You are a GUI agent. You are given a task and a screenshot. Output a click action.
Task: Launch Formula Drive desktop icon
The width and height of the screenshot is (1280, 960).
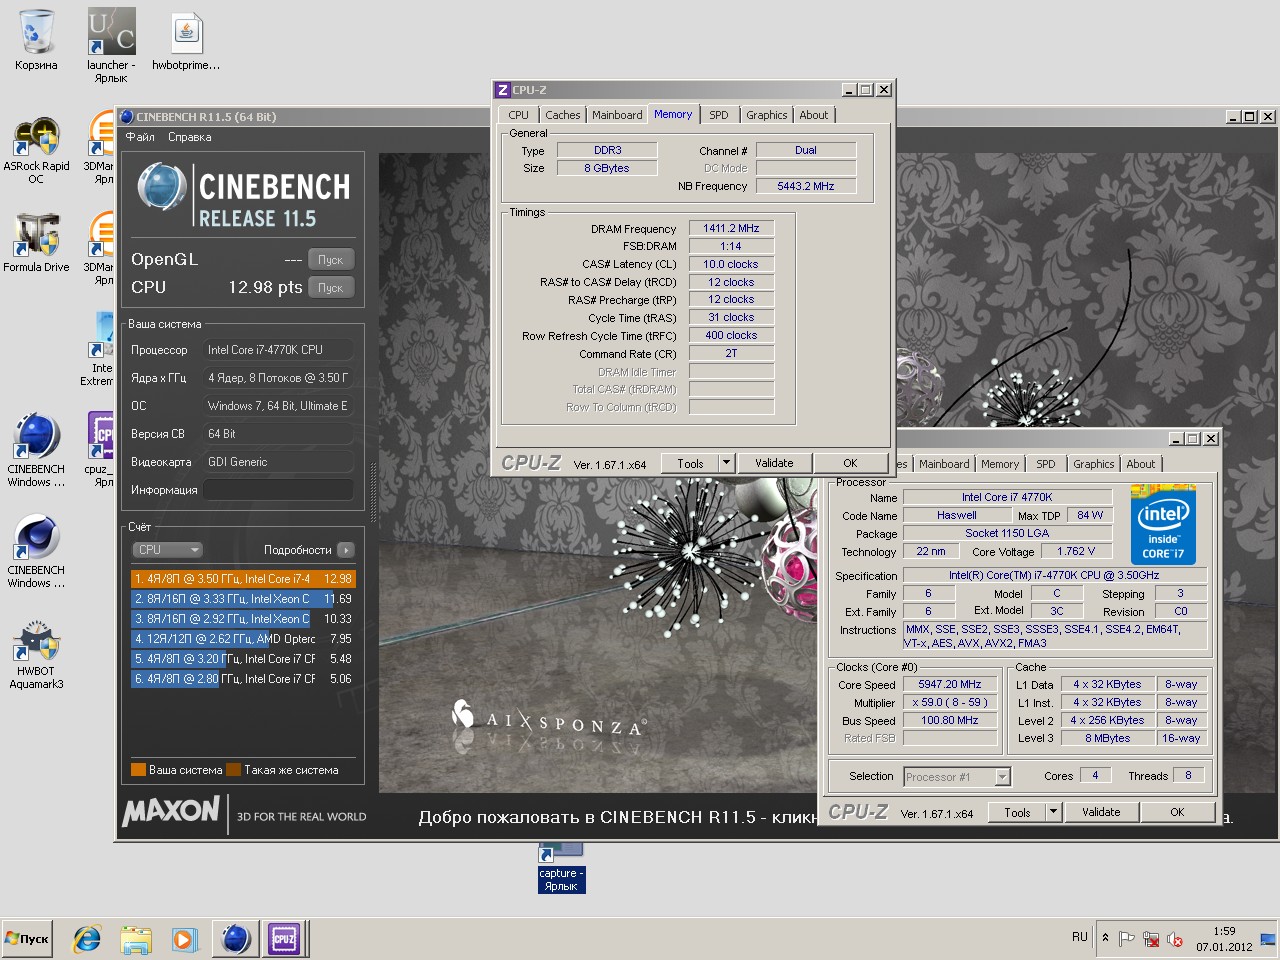pyautogui.click(x=36, y=243)
